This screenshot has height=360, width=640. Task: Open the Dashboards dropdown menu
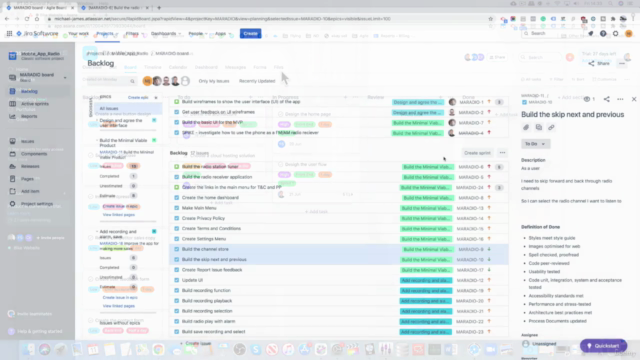click(x=166, y=33)
